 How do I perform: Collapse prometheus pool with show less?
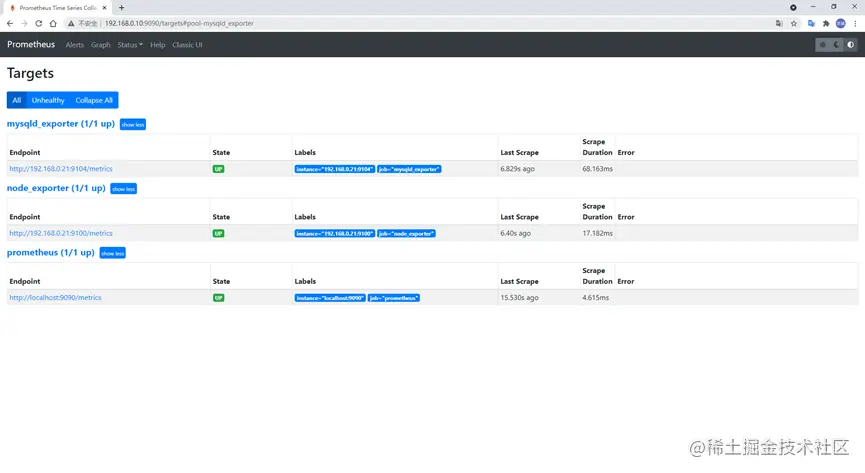113,253
